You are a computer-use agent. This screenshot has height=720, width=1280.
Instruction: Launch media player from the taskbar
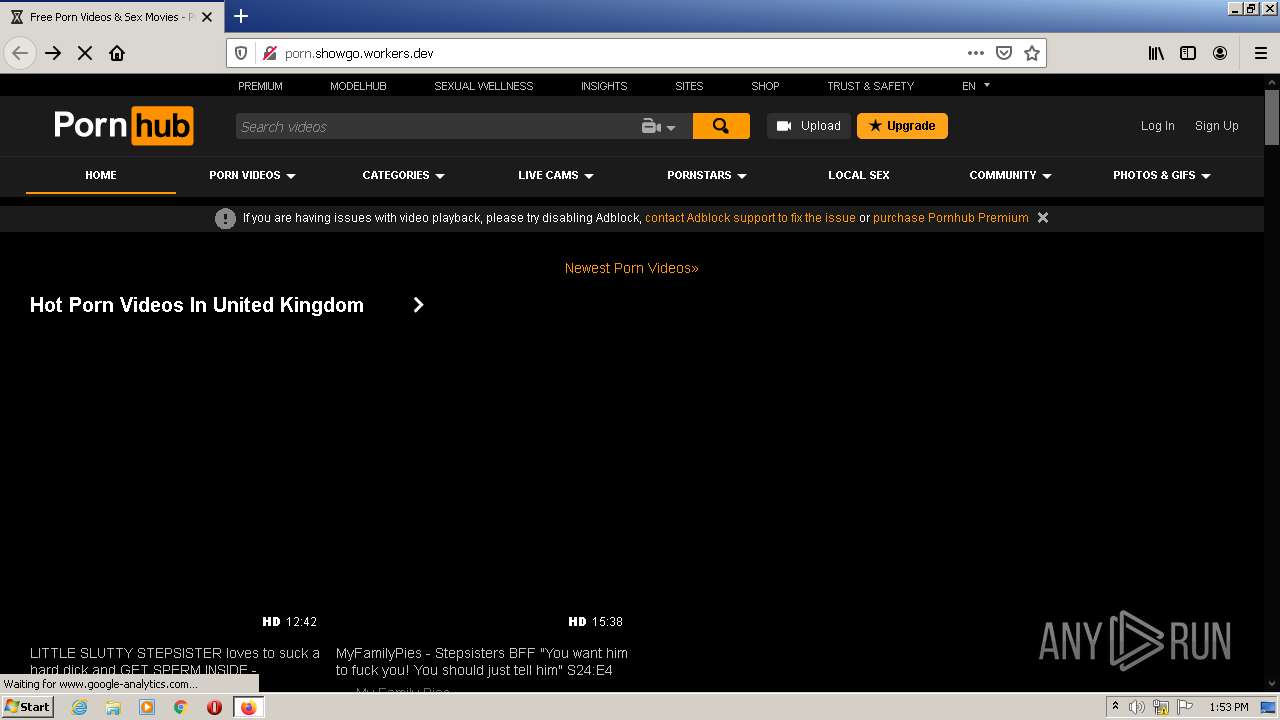(147, 707)
